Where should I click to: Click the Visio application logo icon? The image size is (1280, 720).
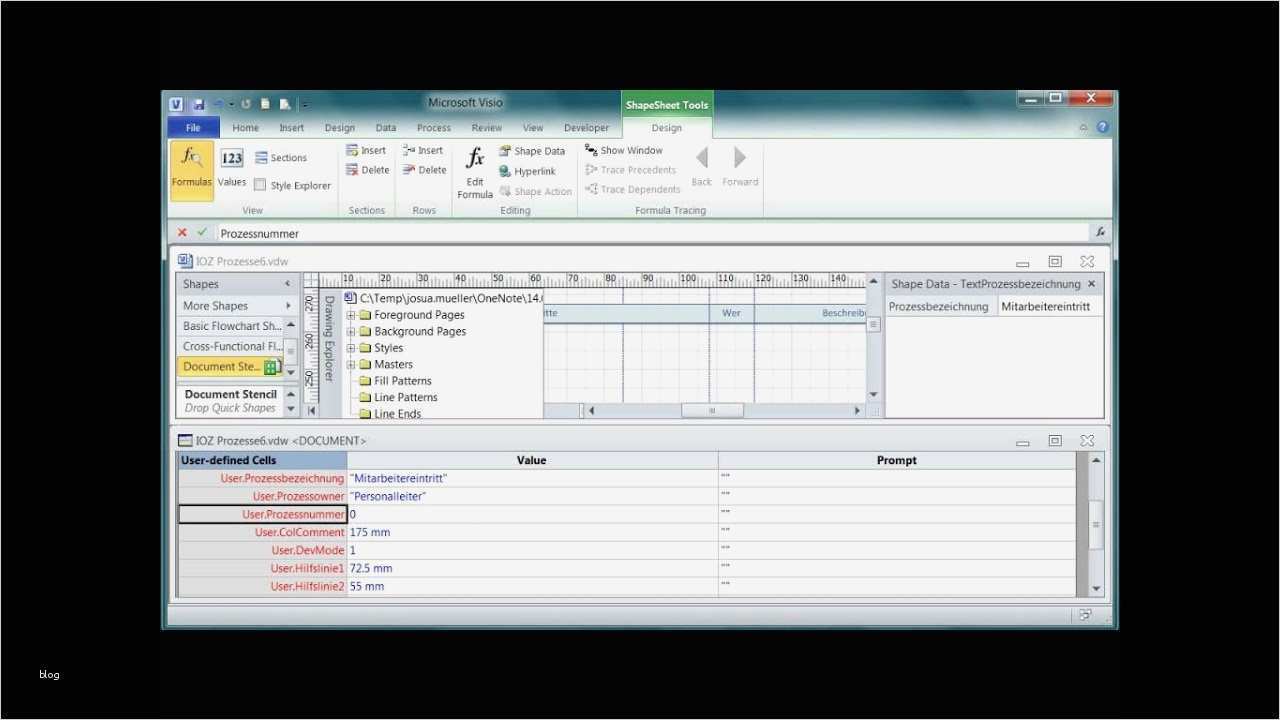click(176, 104)
